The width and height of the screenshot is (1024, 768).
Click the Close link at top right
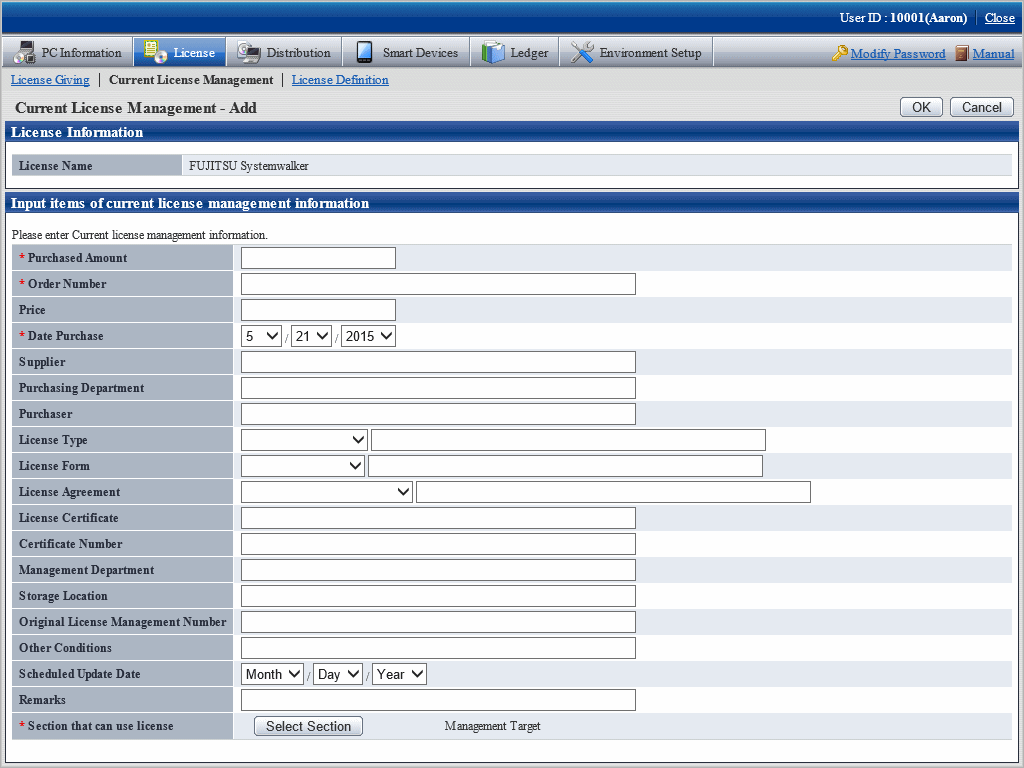(999, 18)
